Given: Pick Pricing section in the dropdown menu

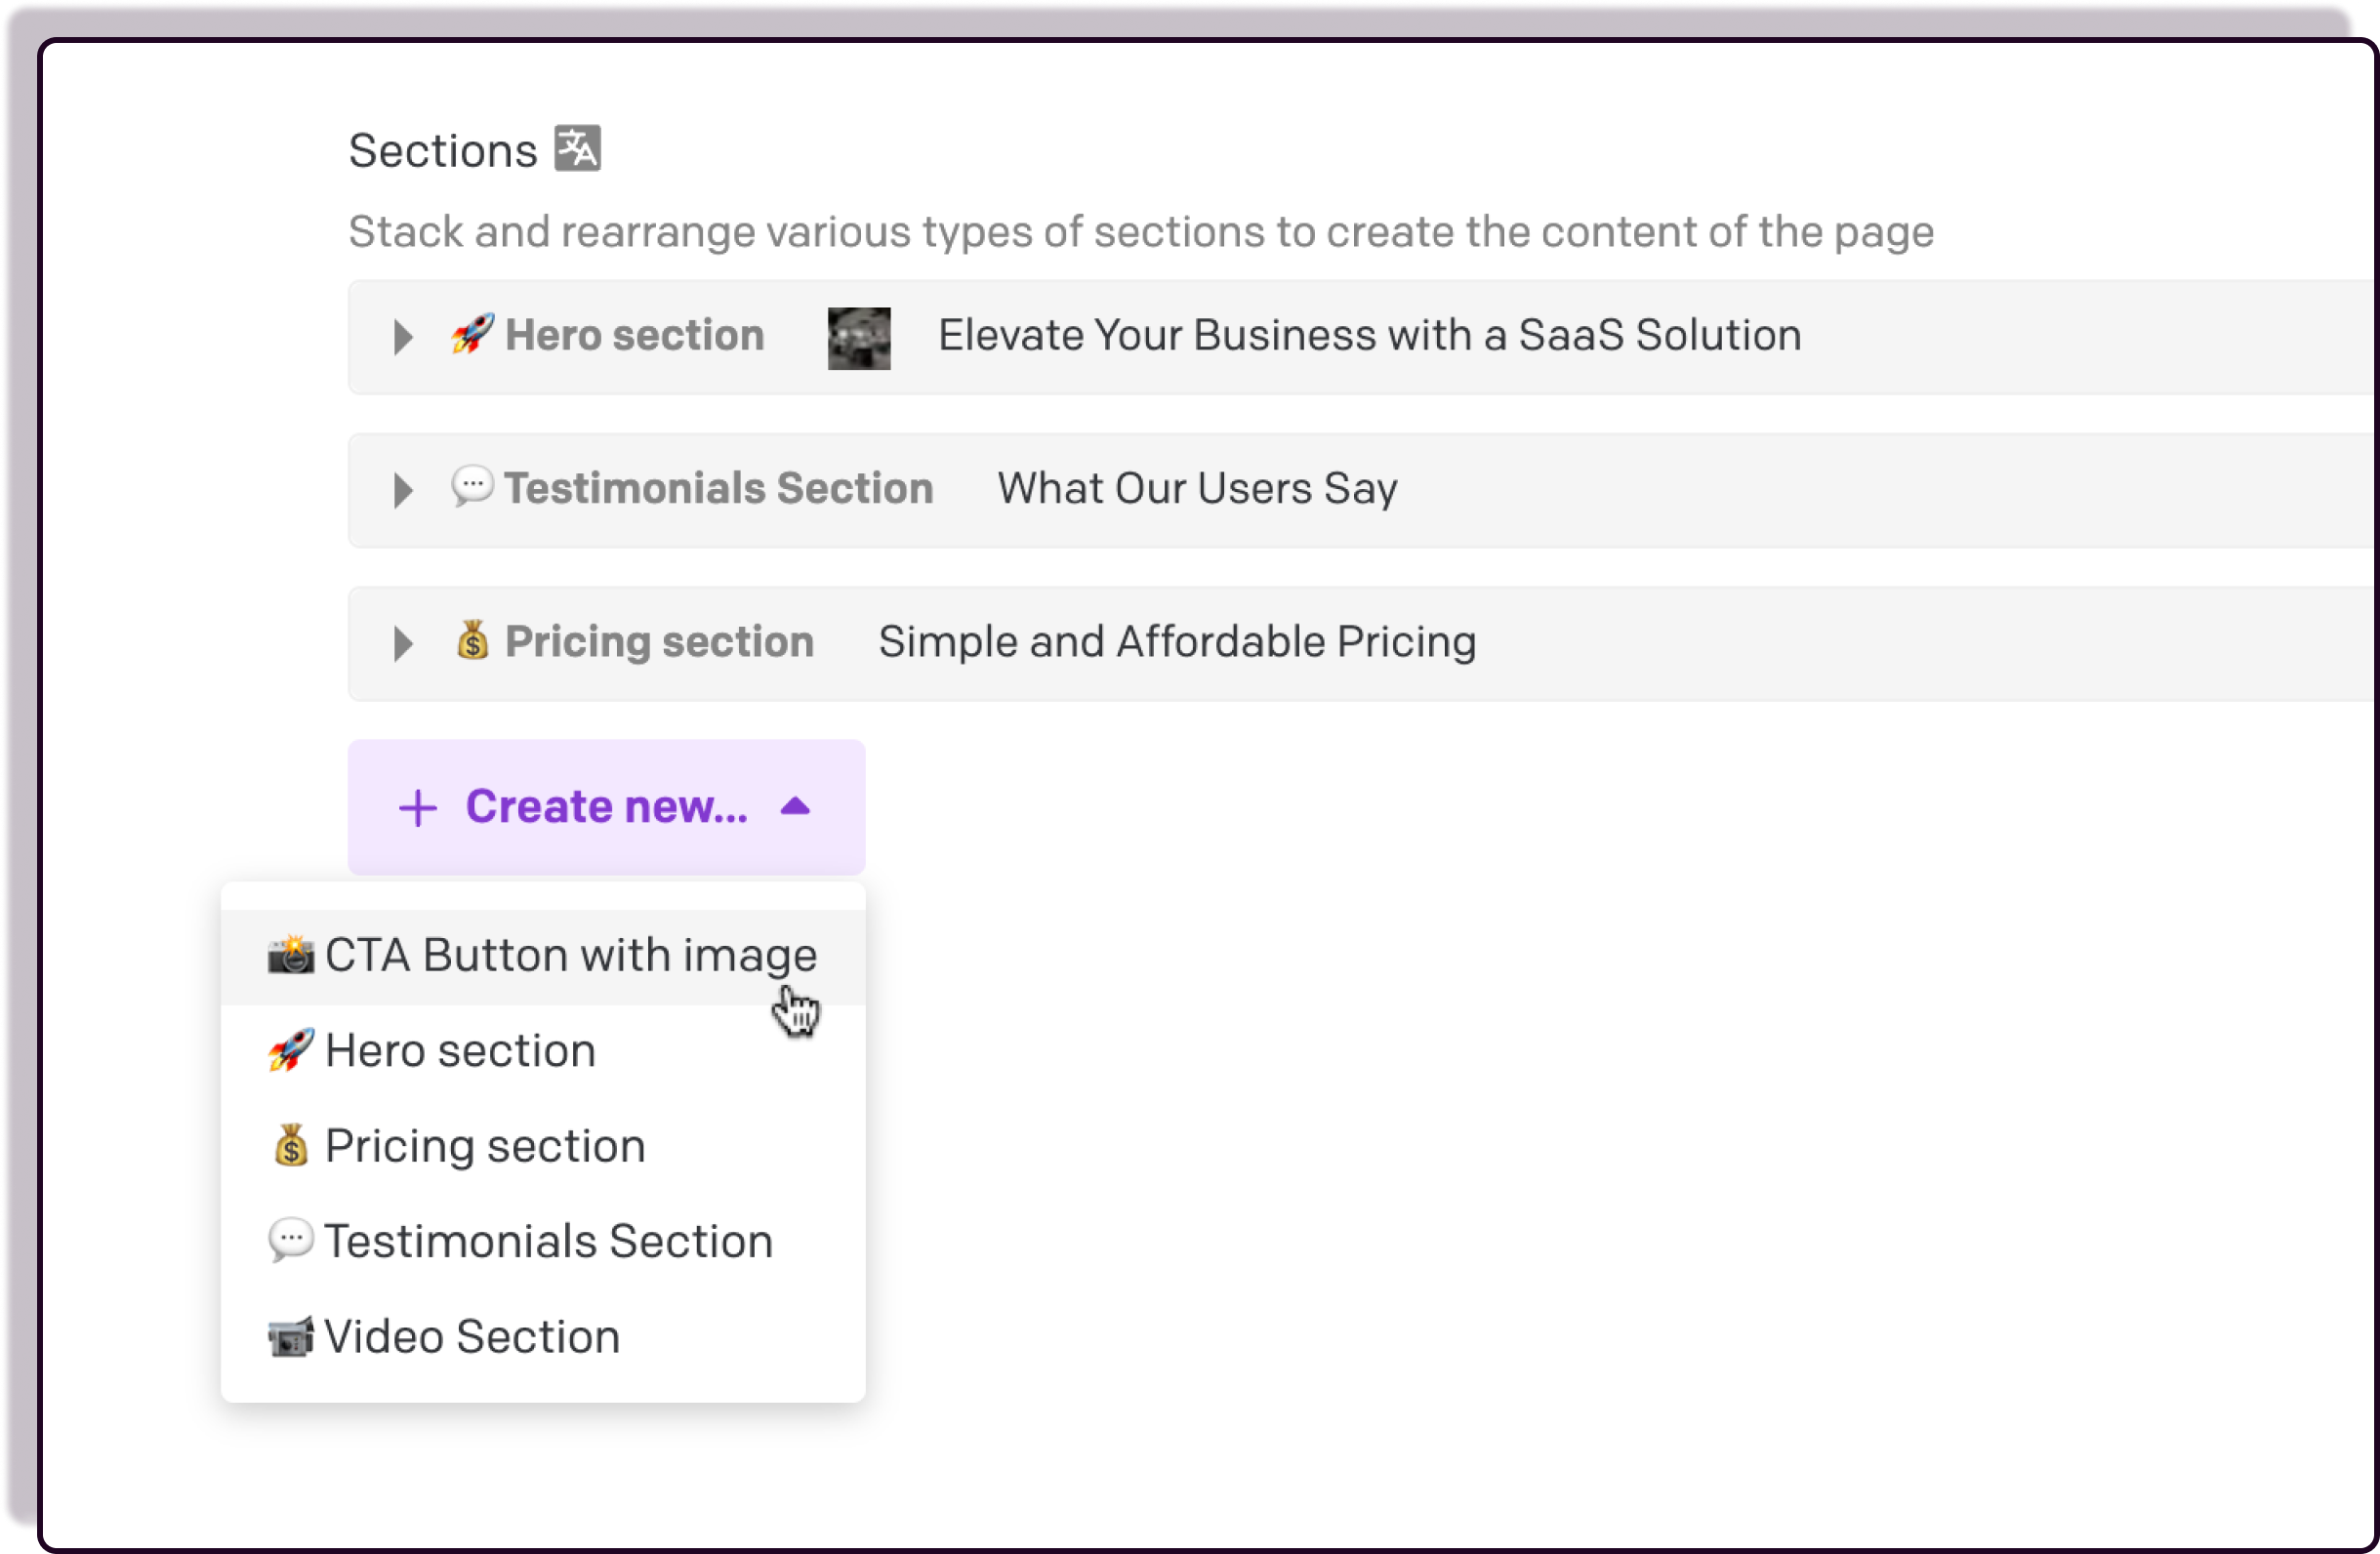Looking at the screenshot, I should pyautogui.click(x=485, y=1146).
